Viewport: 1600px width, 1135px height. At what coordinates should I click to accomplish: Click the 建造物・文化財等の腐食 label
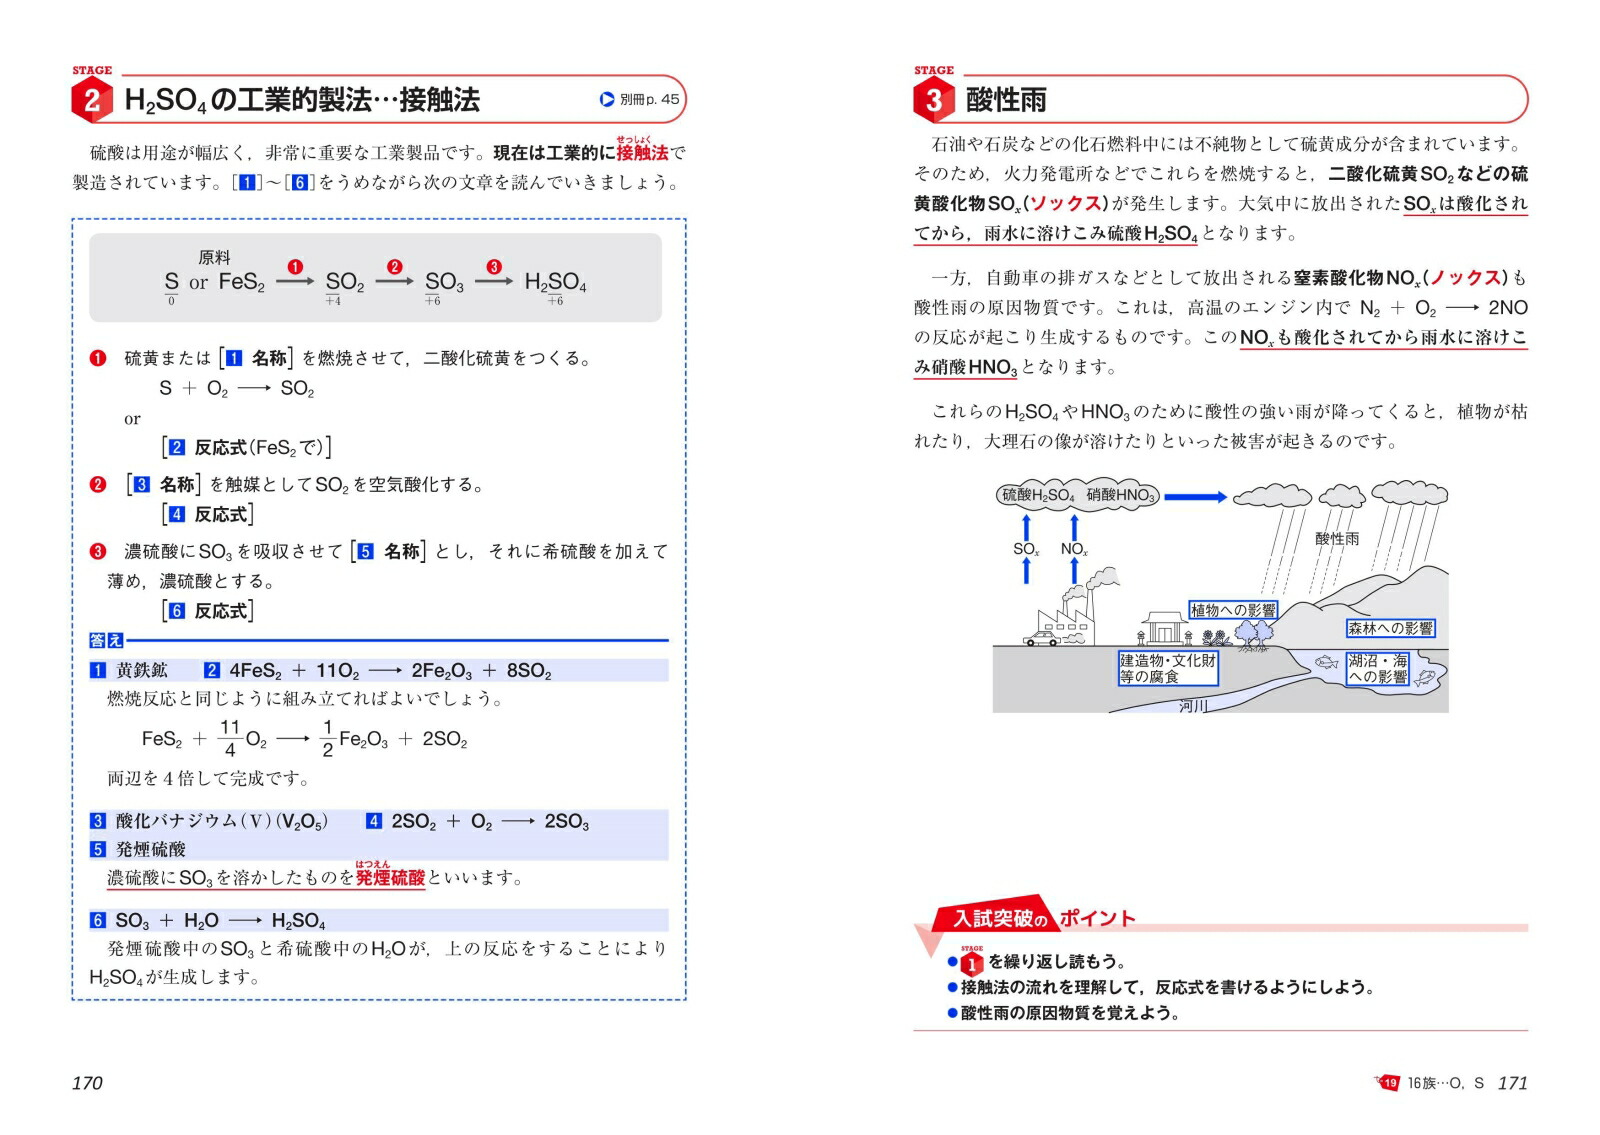(1168, 668)
